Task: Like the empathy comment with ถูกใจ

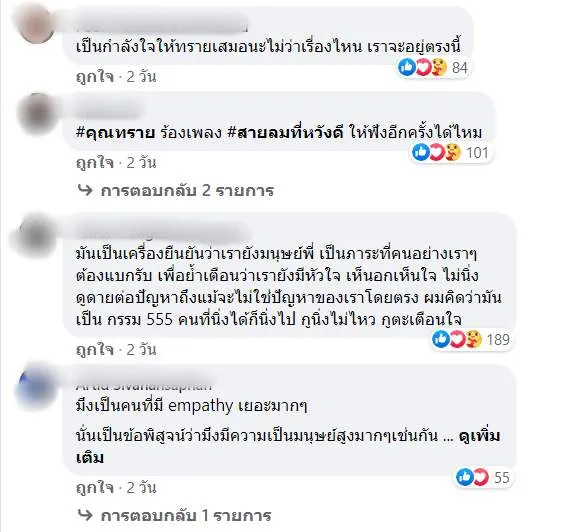Action: [x=95, y=487]
